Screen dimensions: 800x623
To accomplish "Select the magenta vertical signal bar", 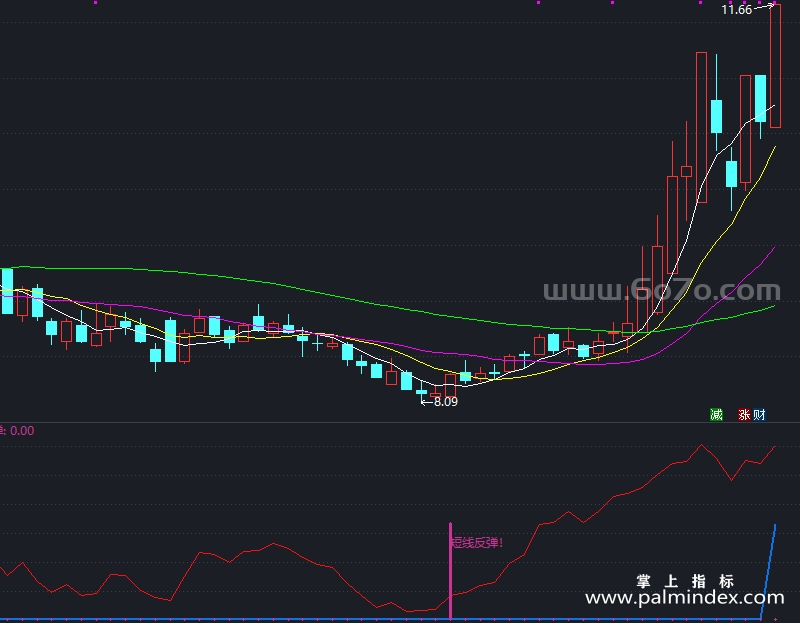I will tap(451, 571).
